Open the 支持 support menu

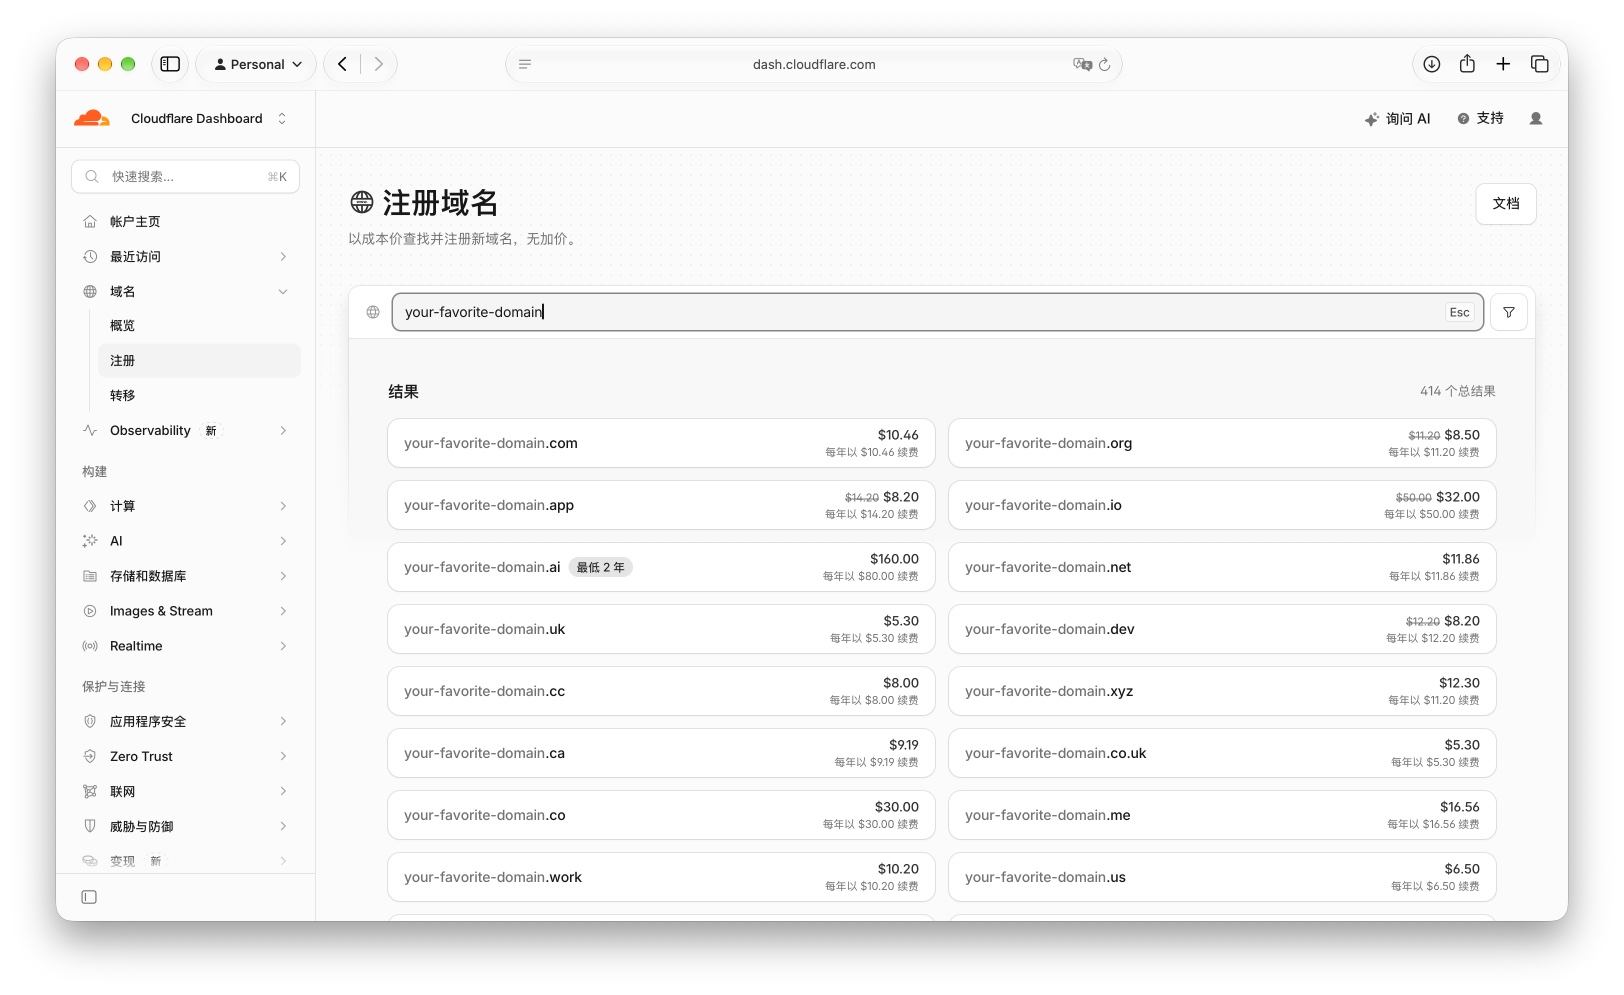pos(1480,118)
